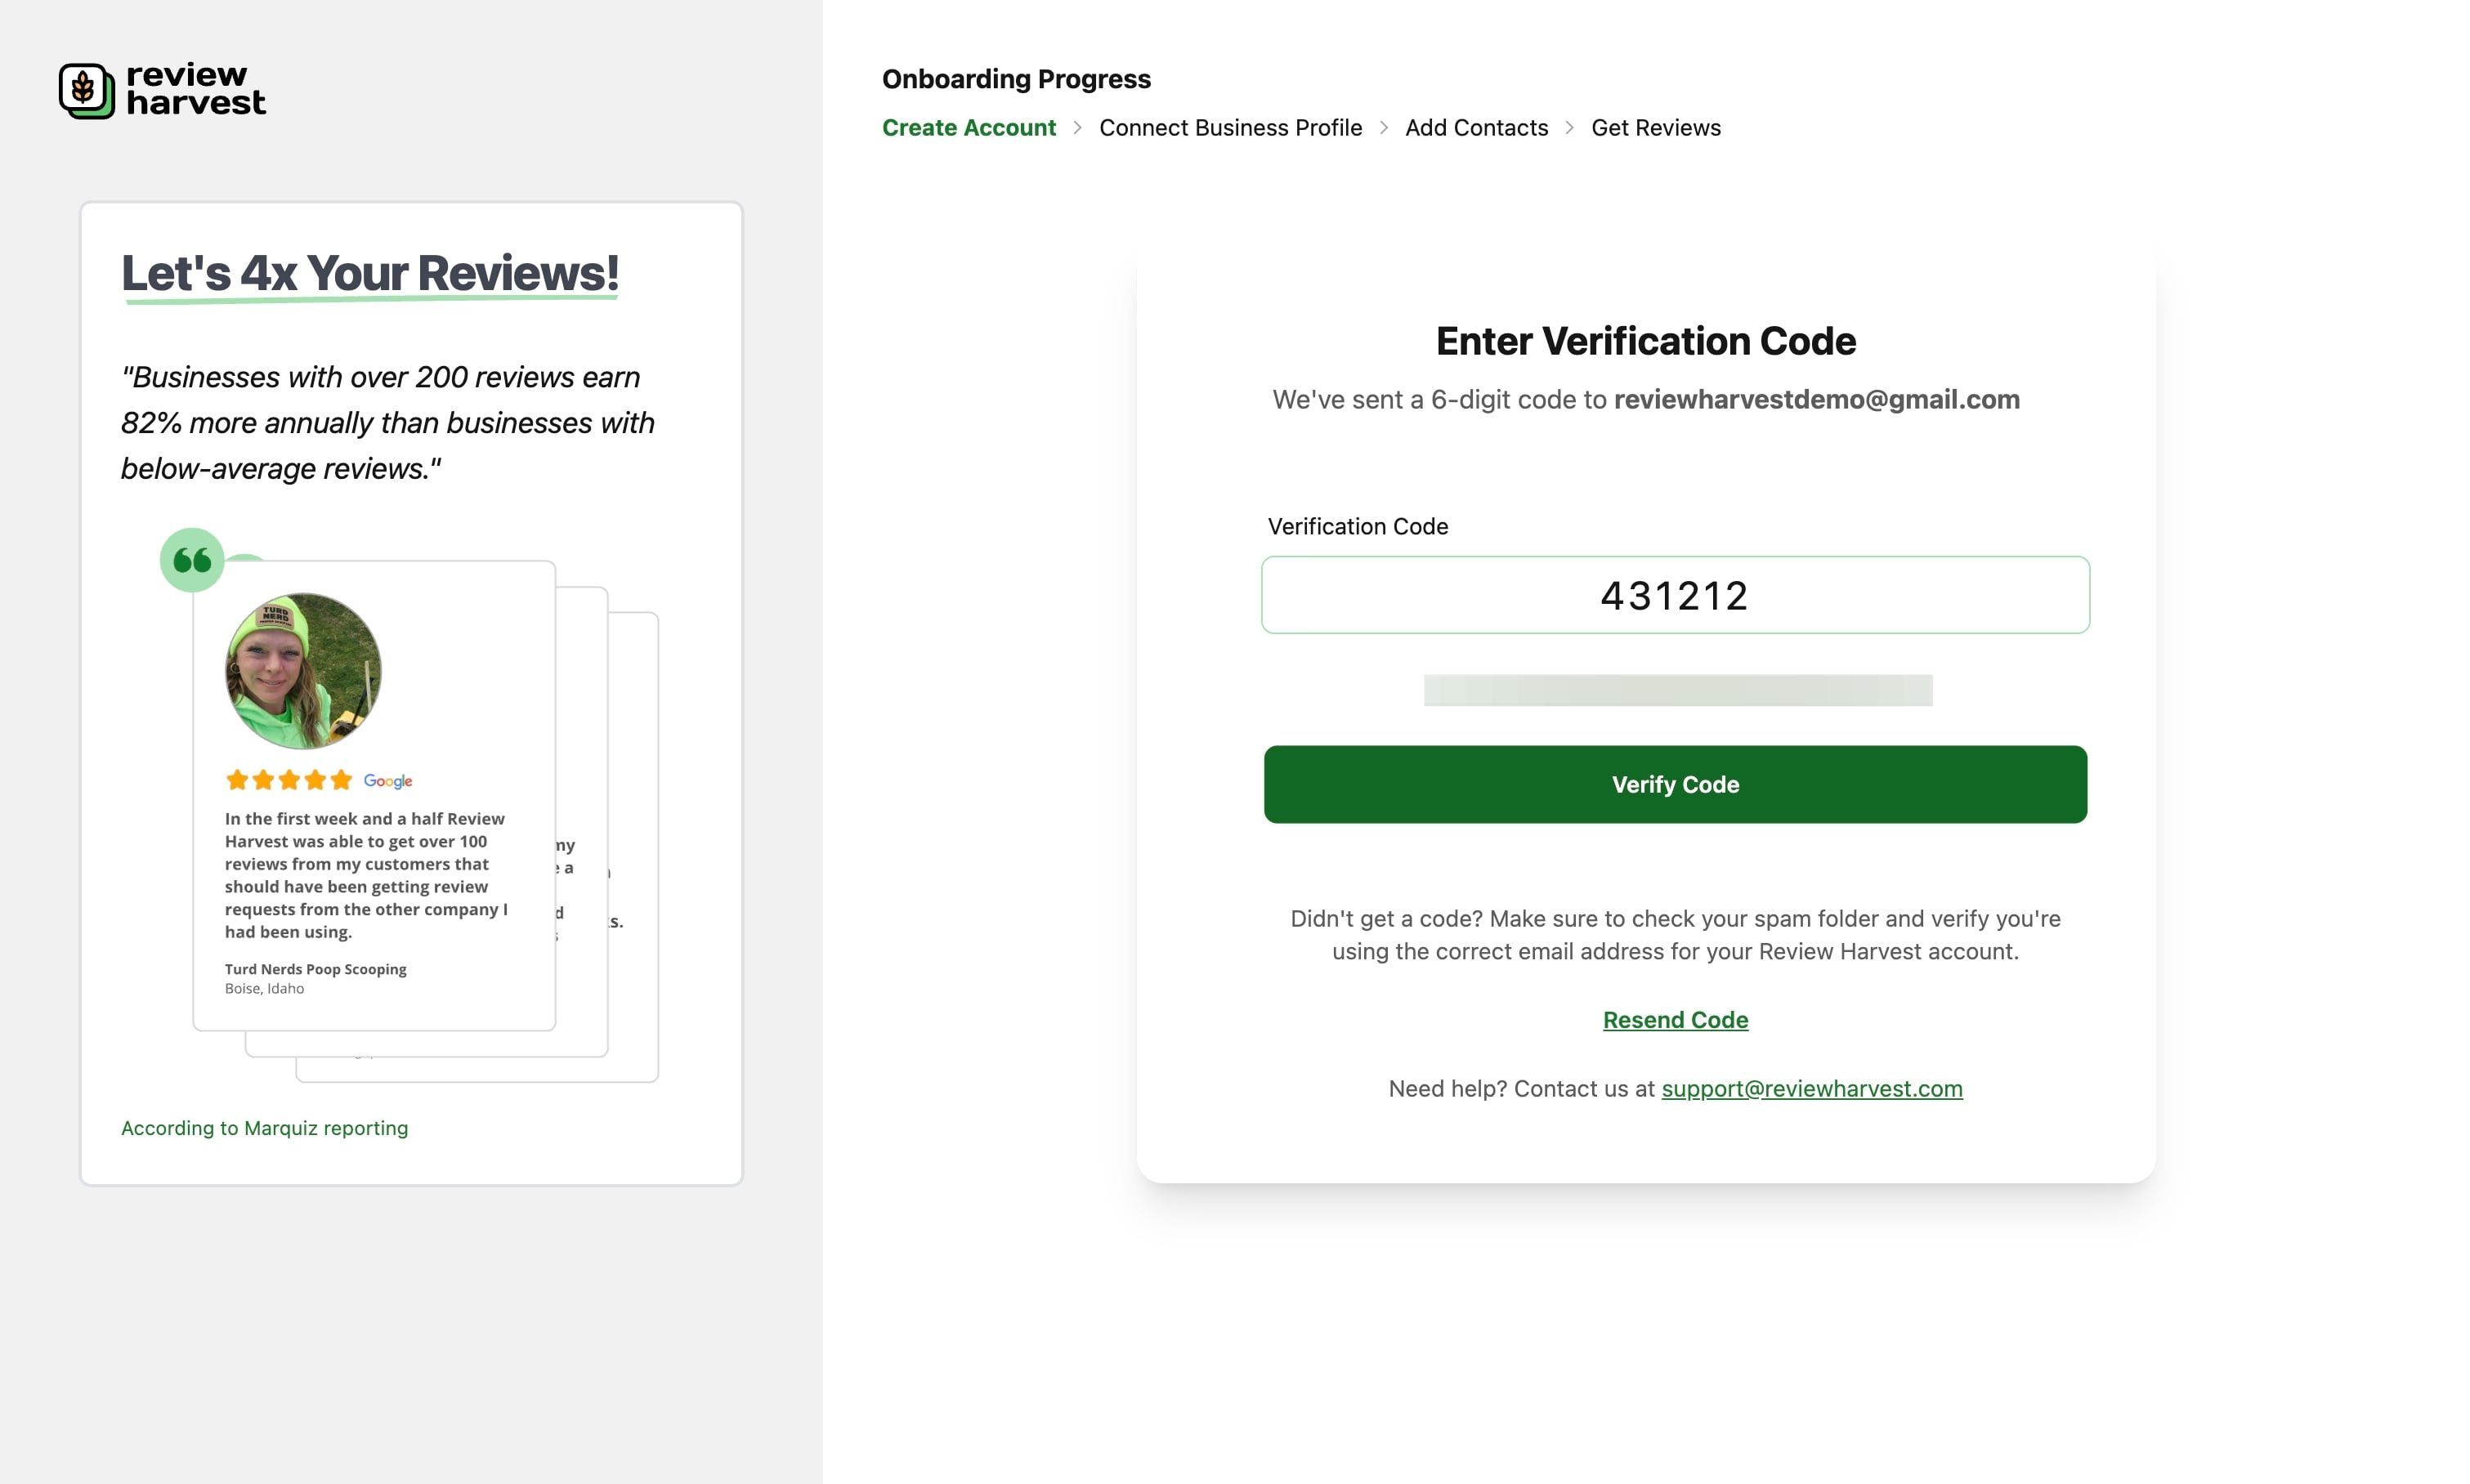
Task: Click the review harvest wordmark text
Action: pyautogui.click(x=196, y=89)
